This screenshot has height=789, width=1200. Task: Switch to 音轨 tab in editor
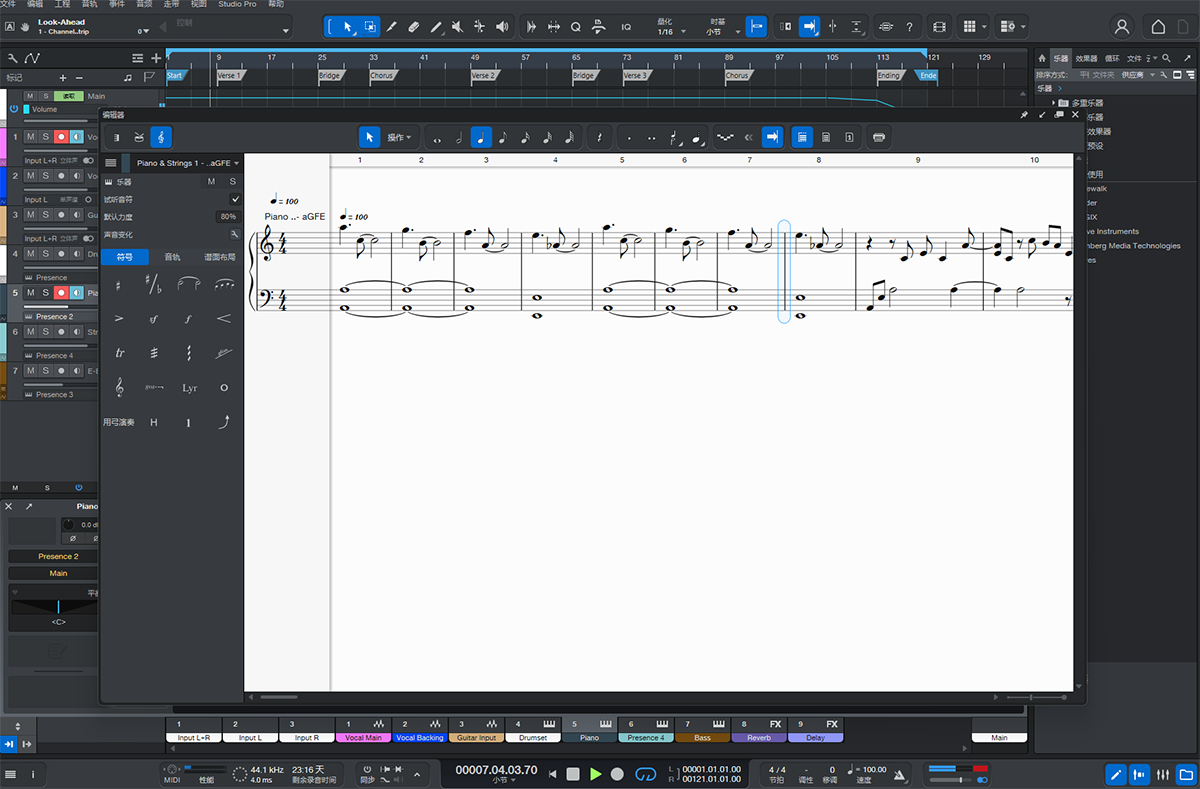(x=173, y=257)
